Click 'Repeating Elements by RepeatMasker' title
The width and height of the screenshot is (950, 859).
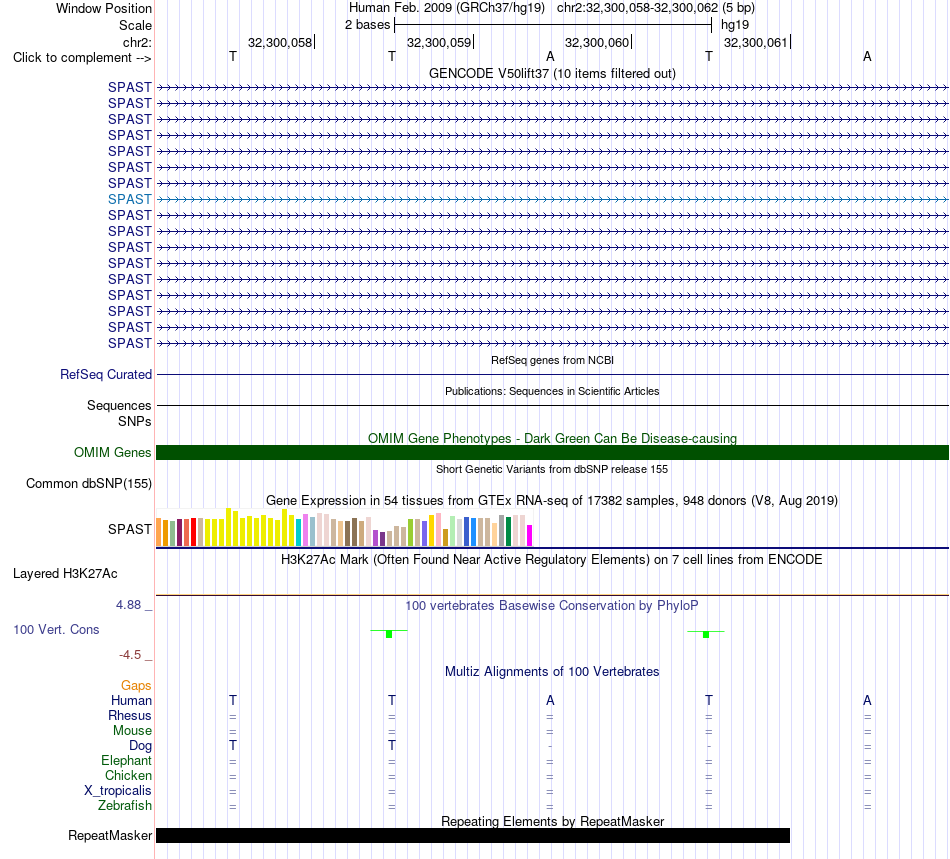coord(552,821)
